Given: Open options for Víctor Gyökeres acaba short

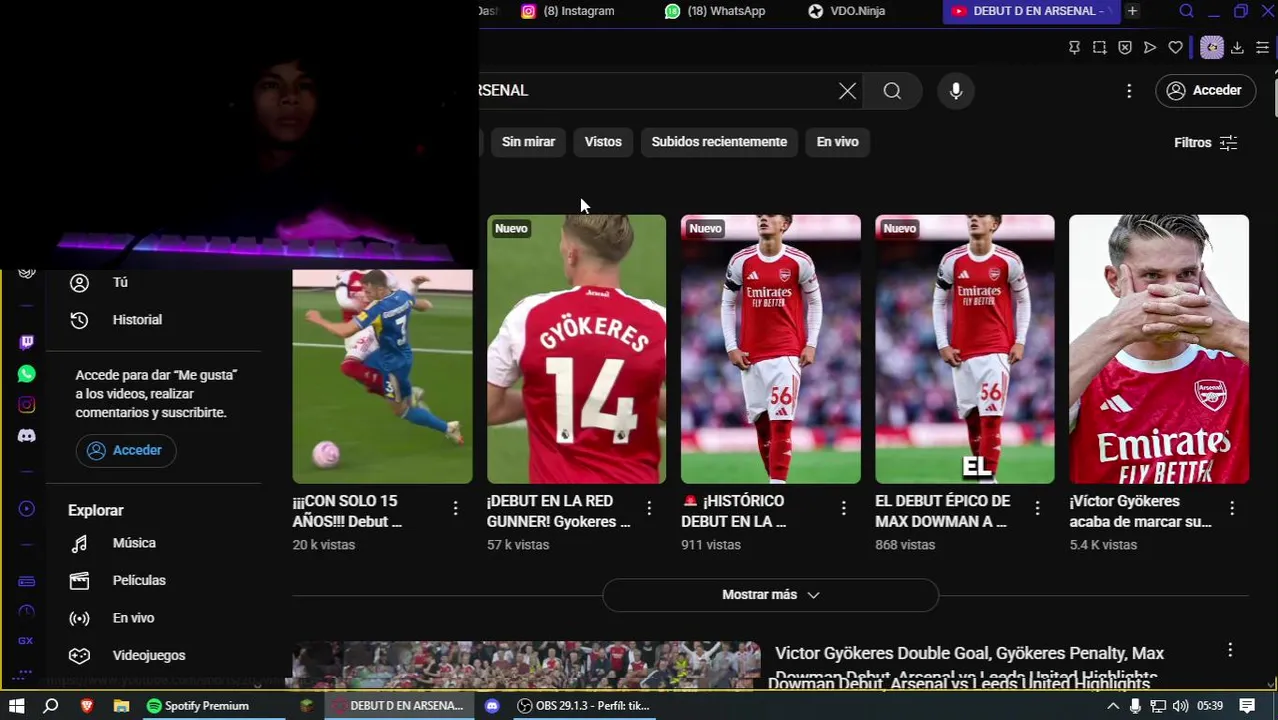Looking at the screenshot, I should coord(1232,509).
